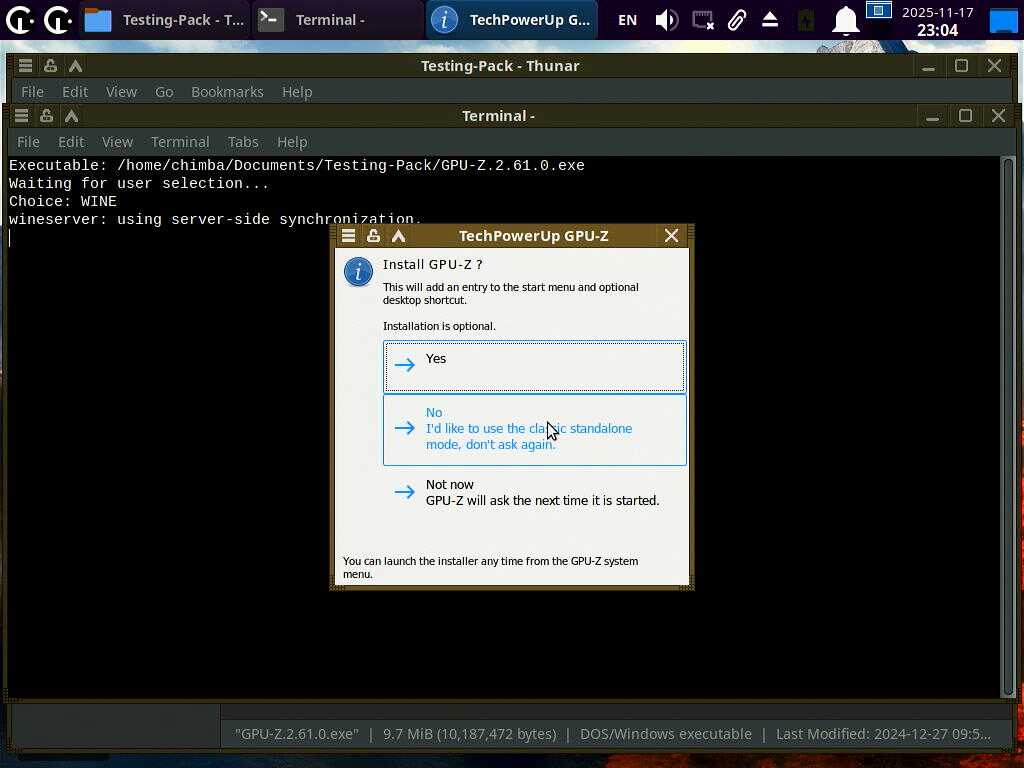Viewport: 1024px width, 768px height.
Task: Click the eject removable media icon
Action: 770,20
